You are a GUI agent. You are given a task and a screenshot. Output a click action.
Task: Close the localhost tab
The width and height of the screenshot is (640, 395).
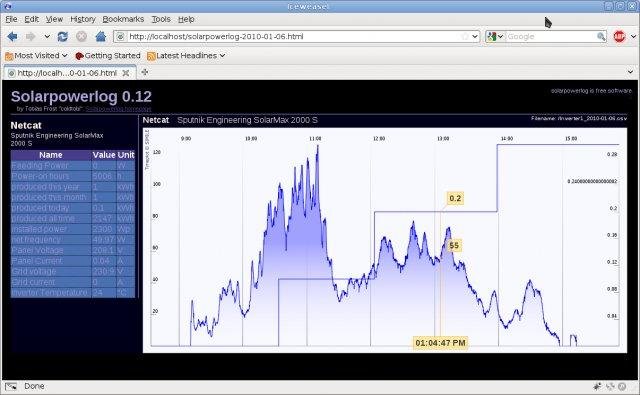pos(126,73)
